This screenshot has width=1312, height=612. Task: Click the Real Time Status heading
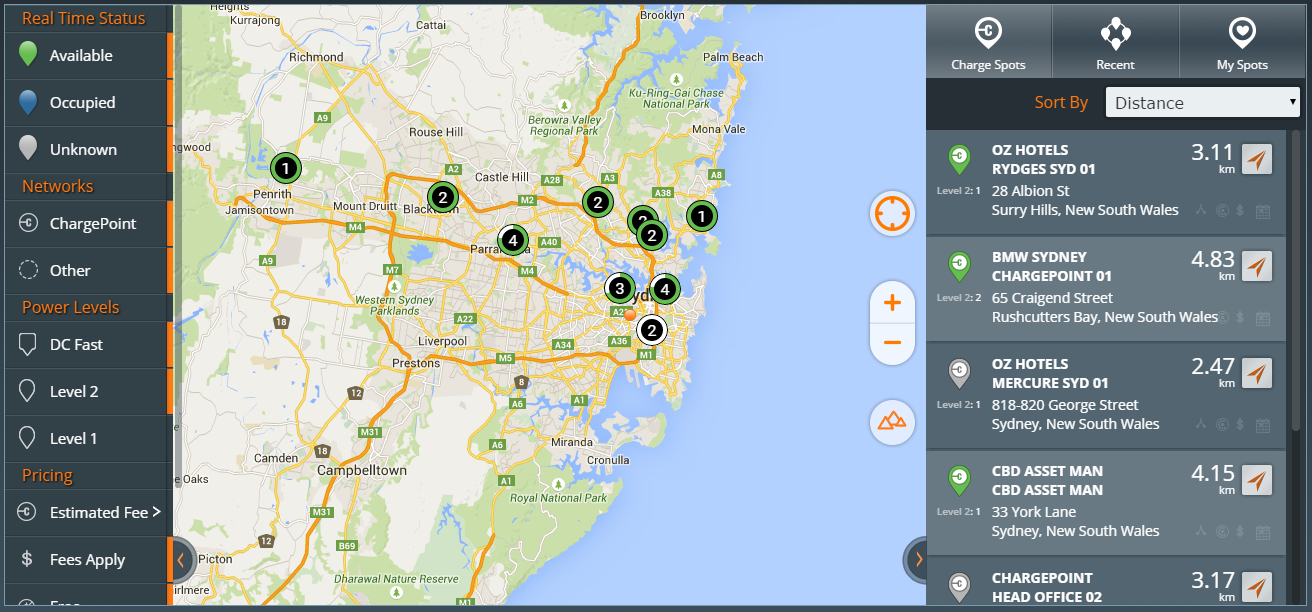[x=84, y=18]
